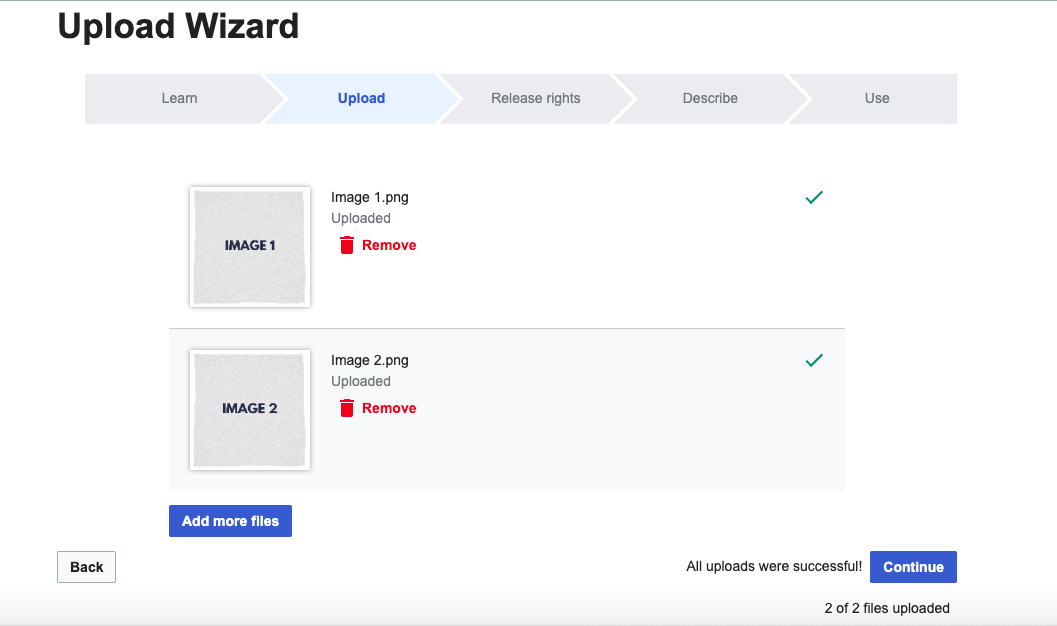Click the IMAGE 2 thumbnail
The height and width of the screenshot is (626, 1057).
coord(250,409)
